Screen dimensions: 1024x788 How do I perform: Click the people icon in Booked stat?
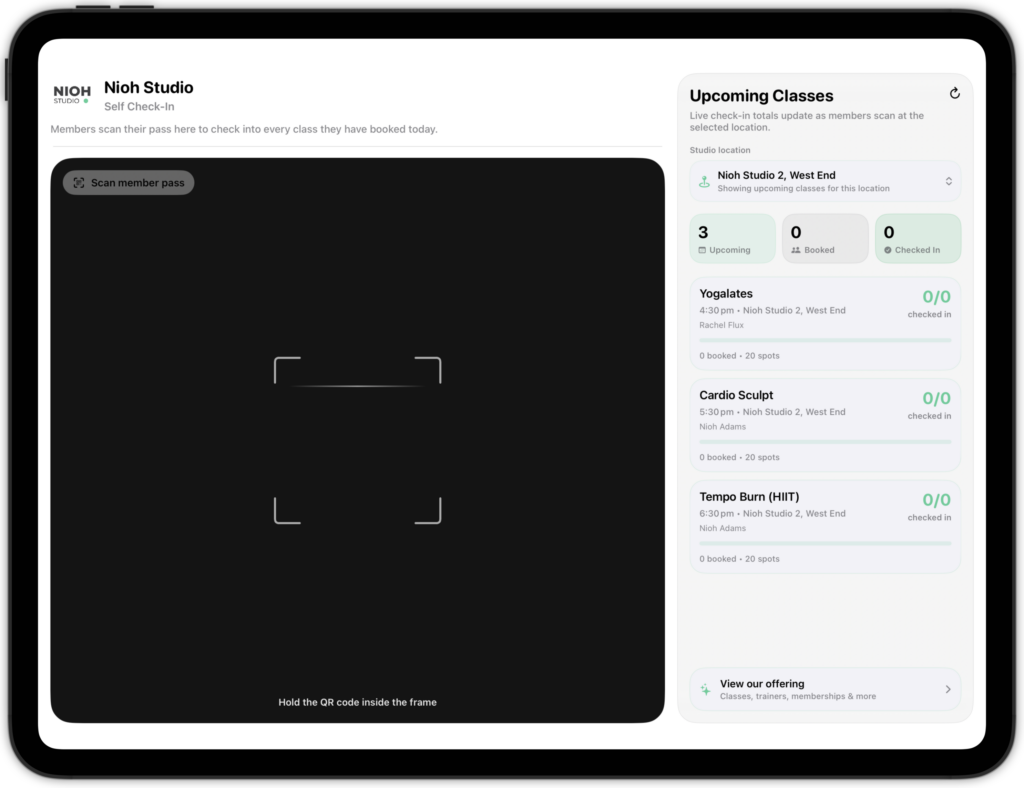795,250
